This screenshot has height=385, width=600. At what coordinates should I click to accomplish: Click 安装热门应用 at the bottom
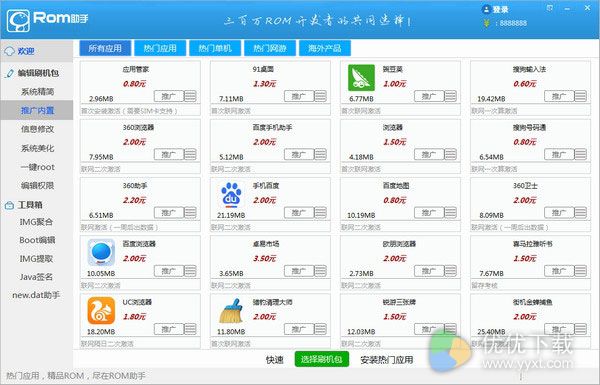[386, 360]
